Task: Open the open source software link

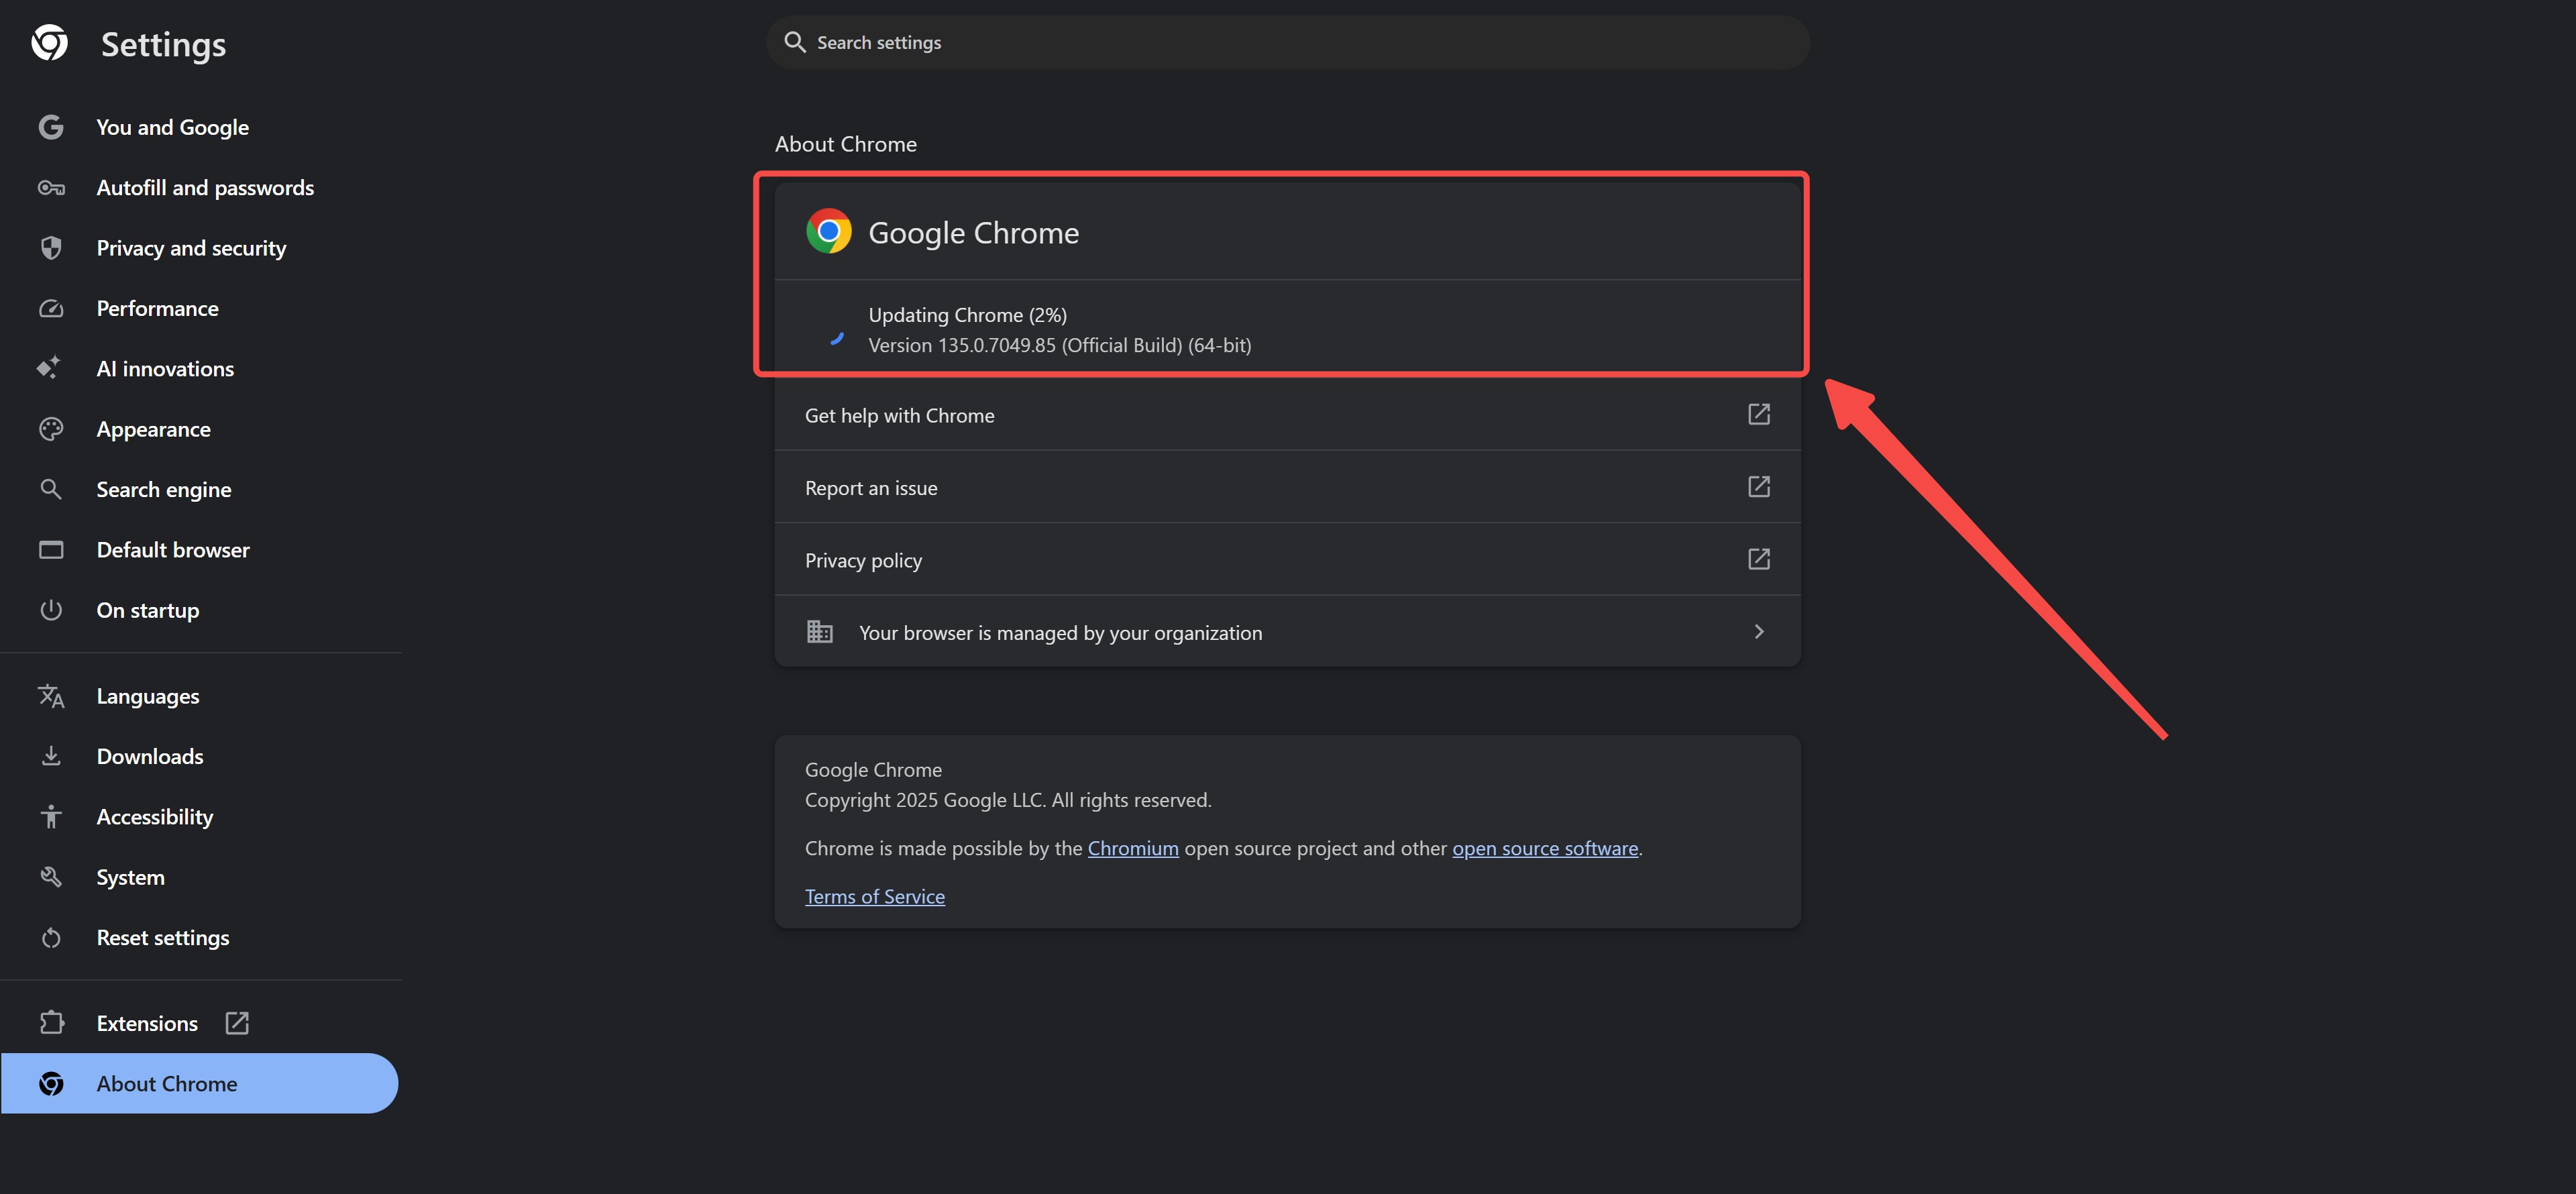Action: (1545, 848)
